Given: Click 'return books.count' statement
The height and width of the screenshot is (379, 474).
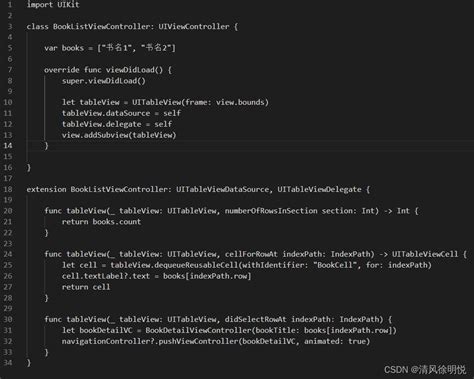Looking at the screenshot, I should click(x=101, y=222).
